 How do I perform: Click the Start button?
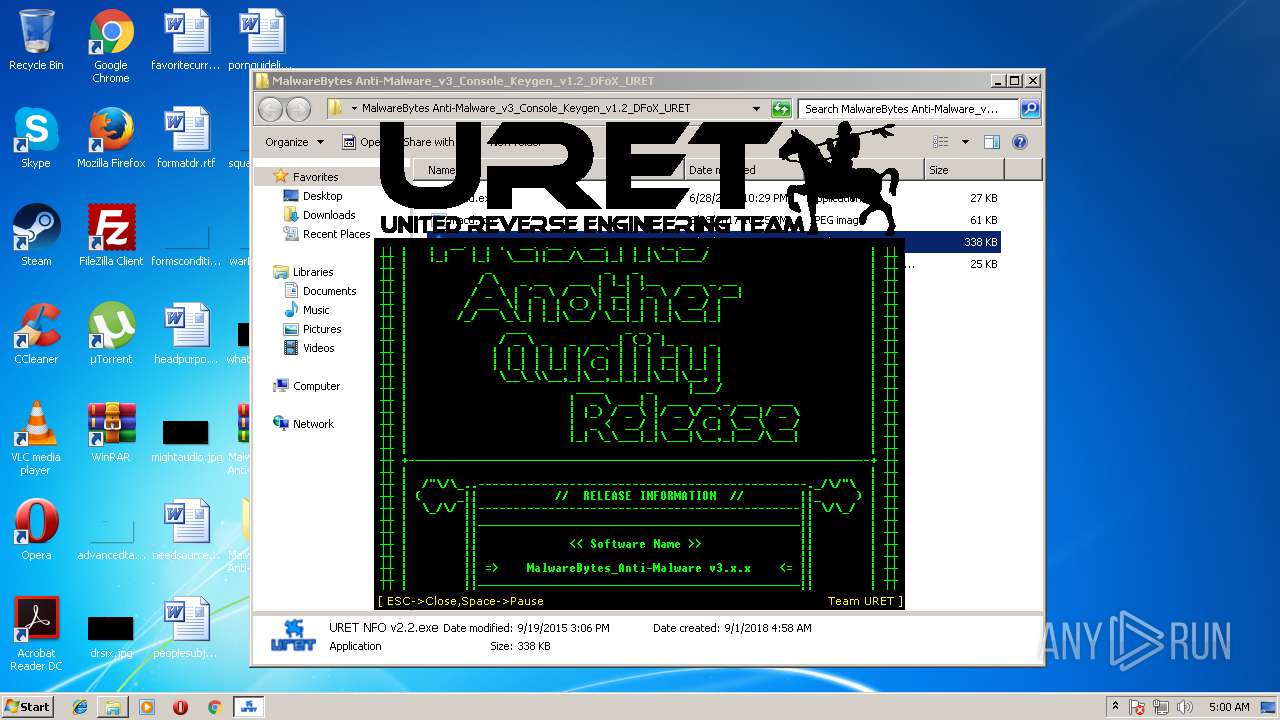coord(28,706)
